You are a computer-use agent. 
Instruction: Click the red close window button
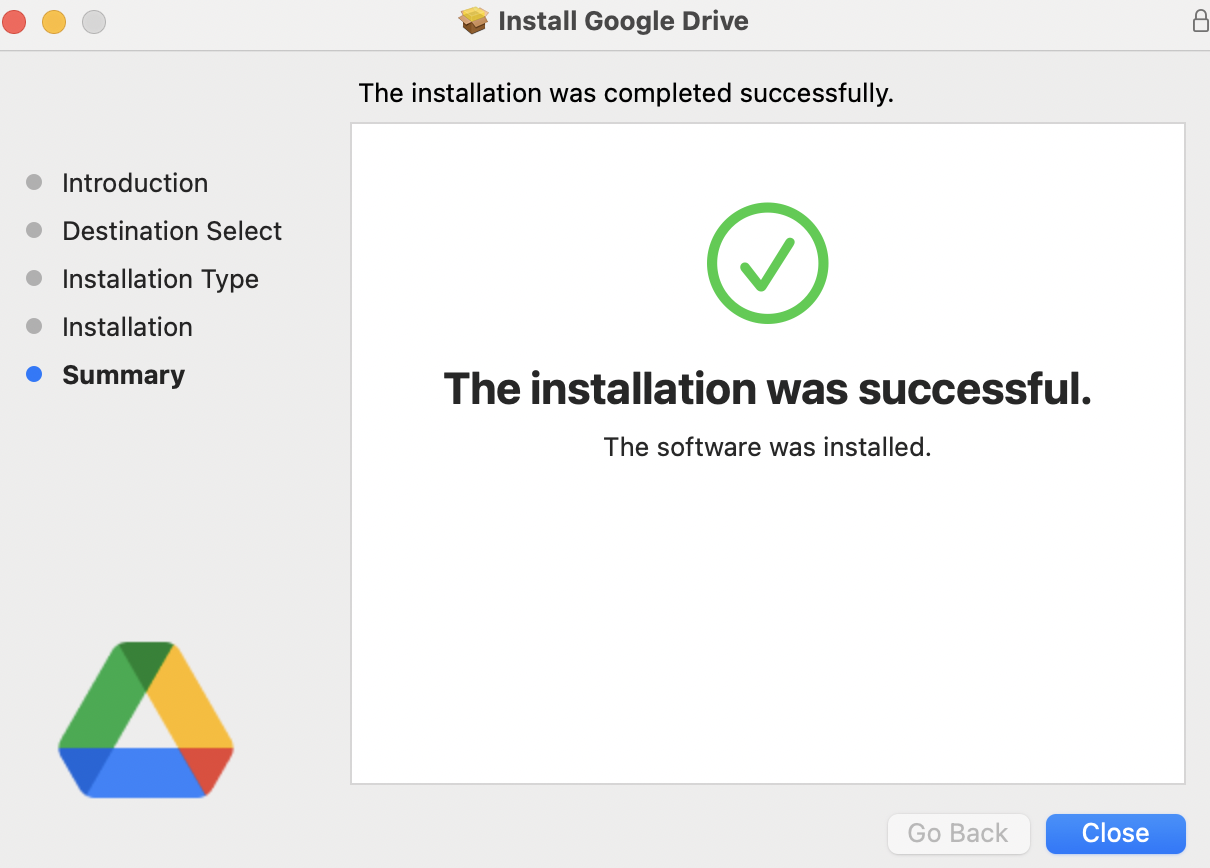point(14,21)
